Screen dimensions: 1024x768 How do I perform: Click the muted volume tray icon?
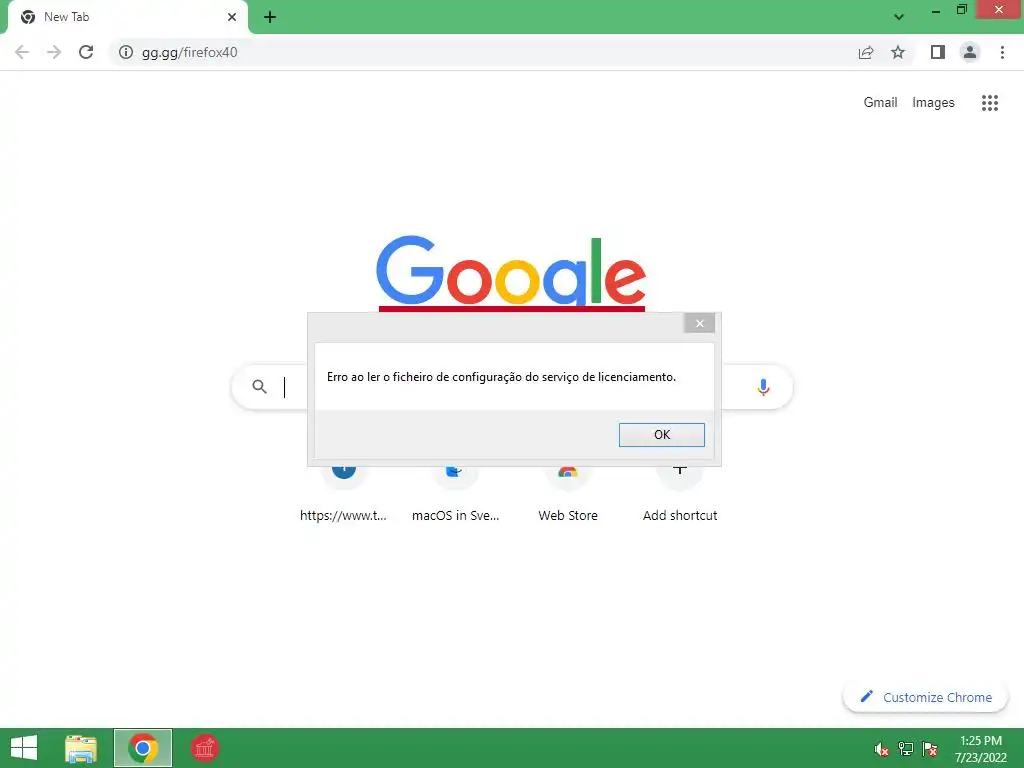pos(882,749)
